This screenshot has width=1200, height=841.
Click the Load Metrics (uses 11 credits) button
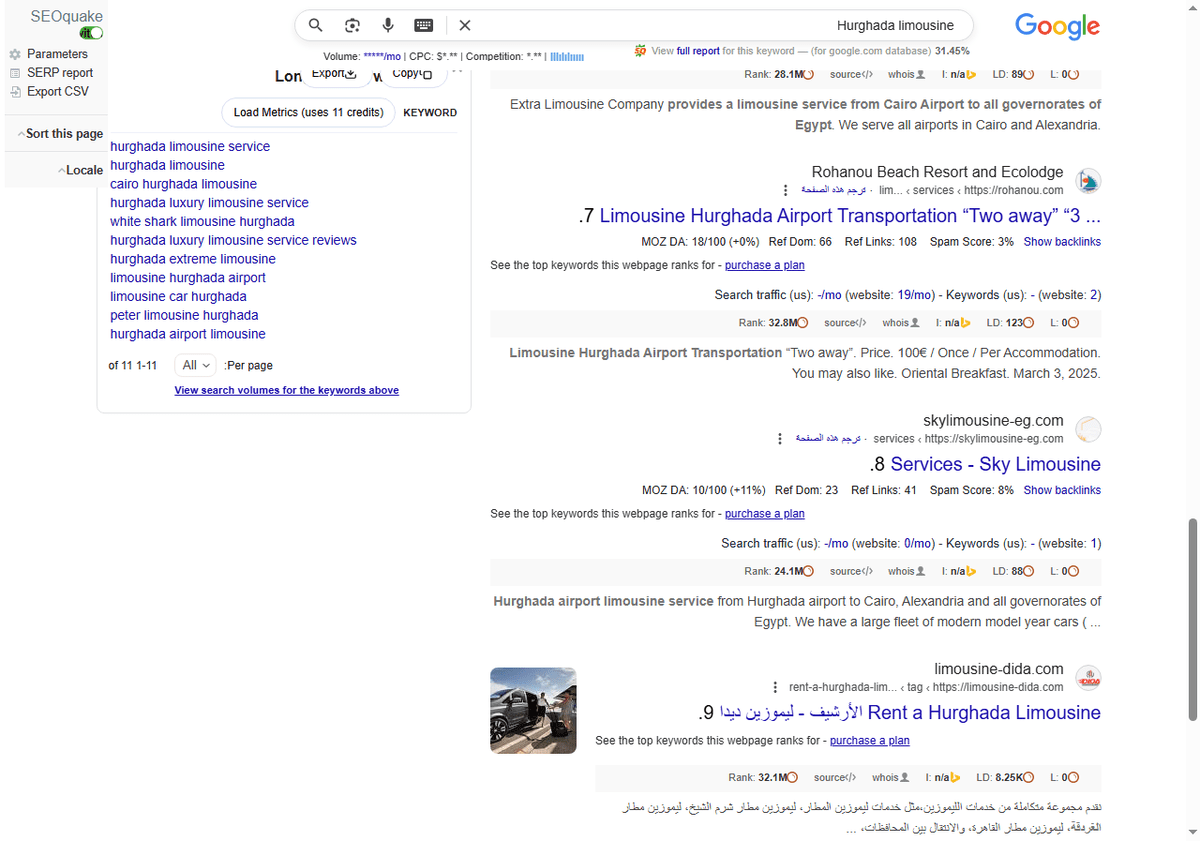click(307, 113)
